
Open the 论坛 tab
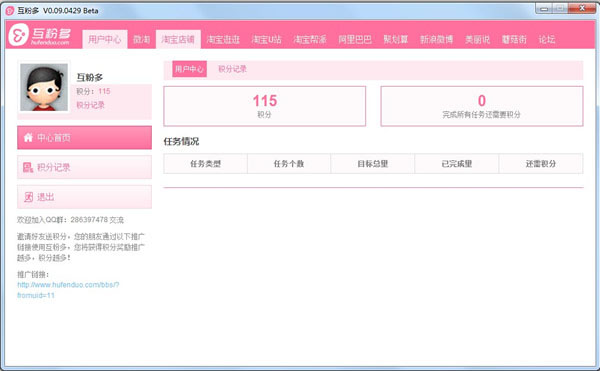tap(546, 39)
